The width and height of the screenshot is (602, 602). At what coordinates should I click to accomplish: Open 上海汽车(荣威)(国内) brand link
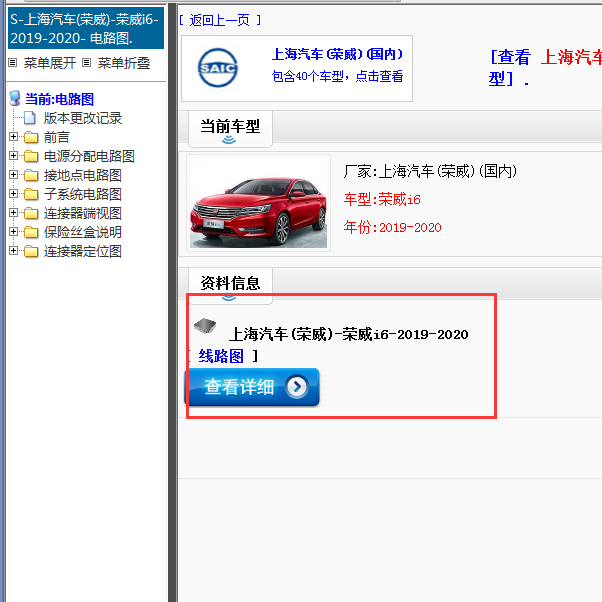[337, 54]
